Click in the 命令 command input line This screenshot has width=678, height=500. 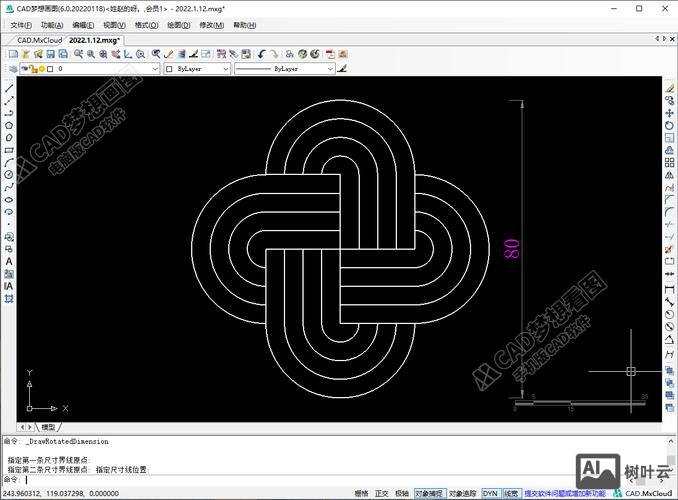click(x=300, y=479)
